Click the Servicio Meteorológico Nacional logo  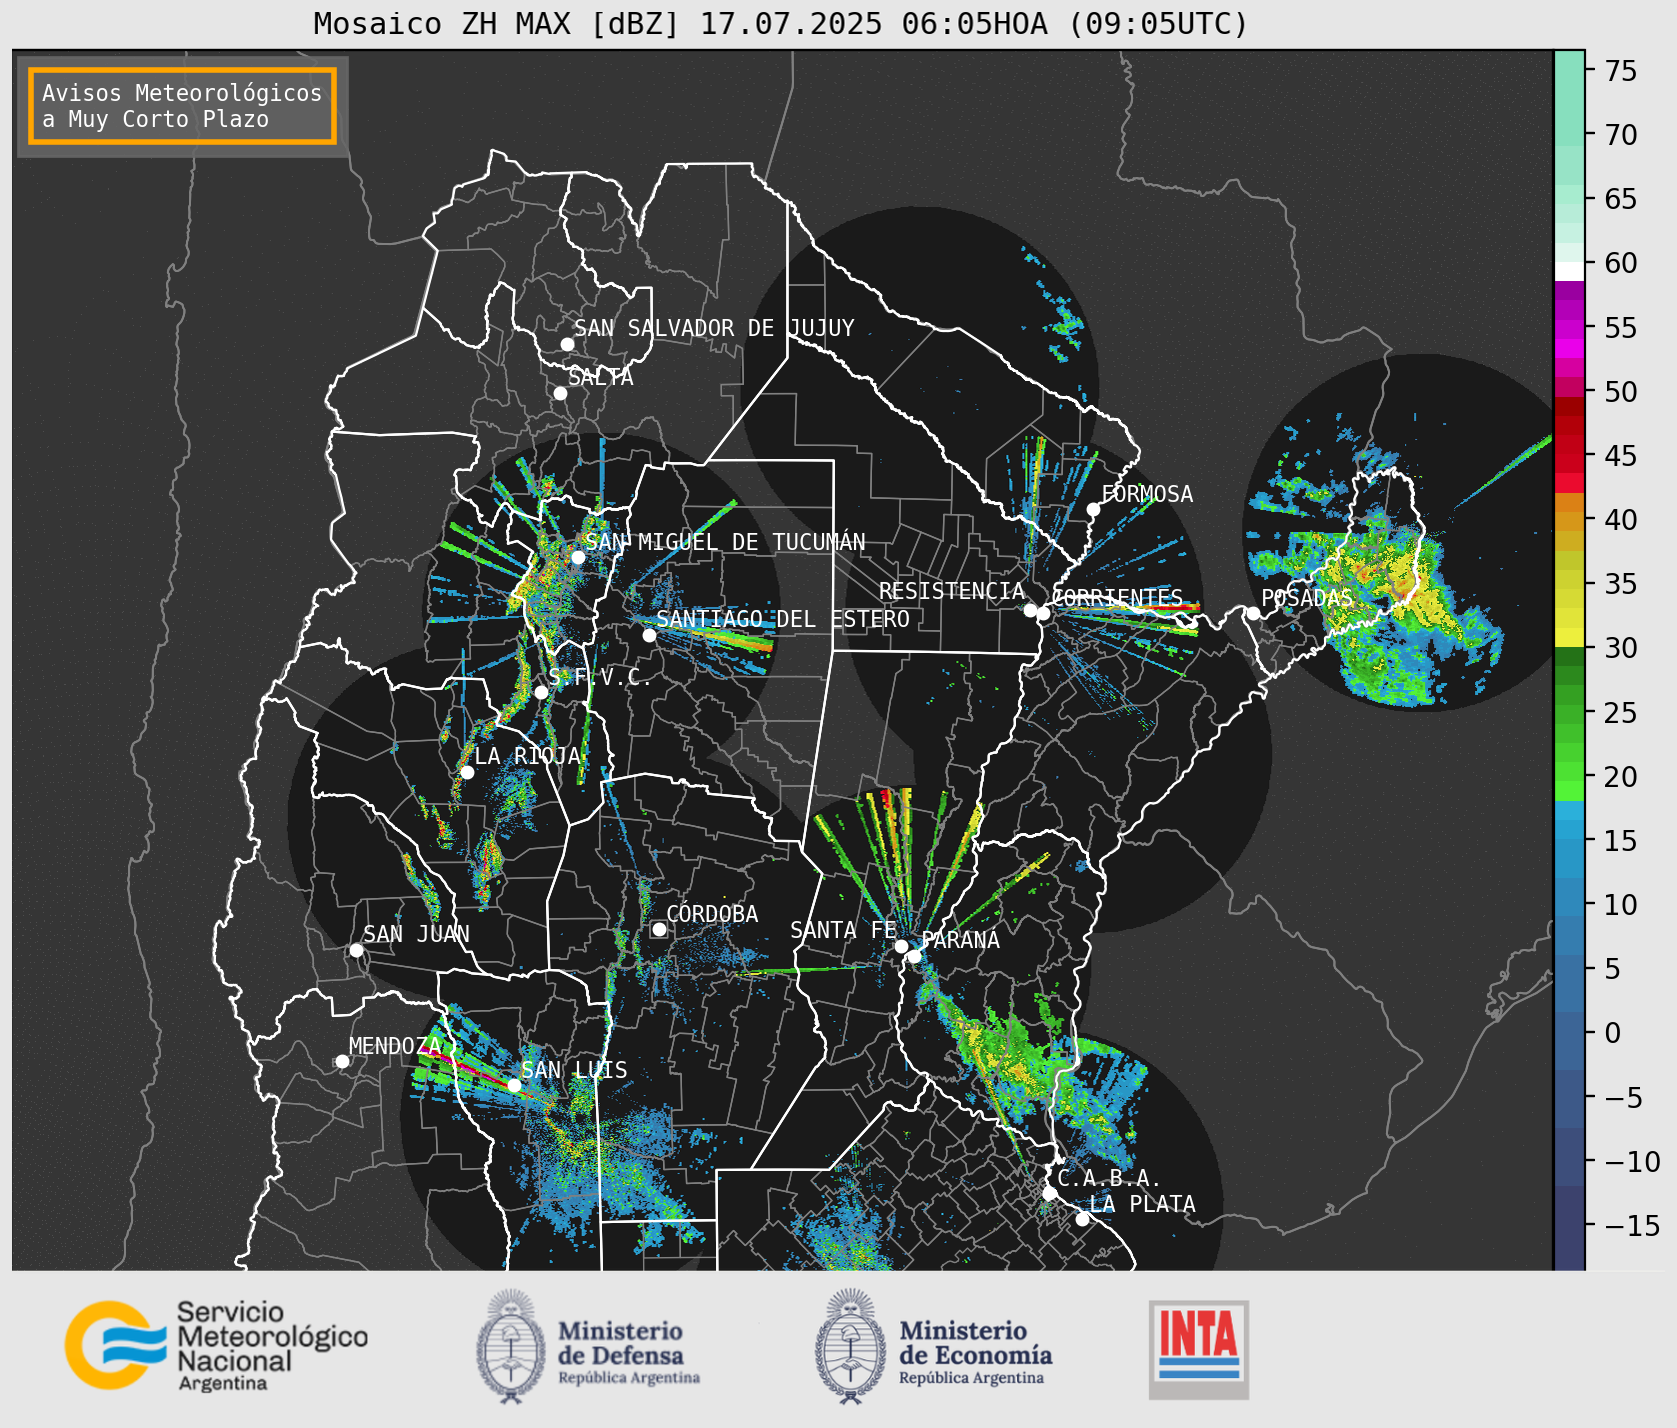[217, 1345]
